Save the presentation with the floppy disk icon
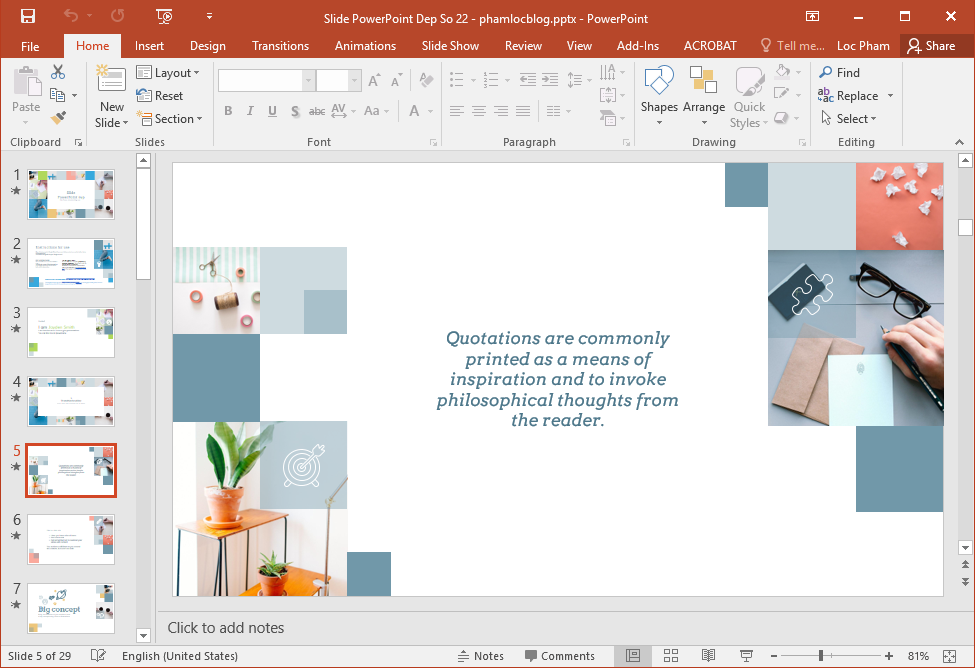 coord(27,16)
